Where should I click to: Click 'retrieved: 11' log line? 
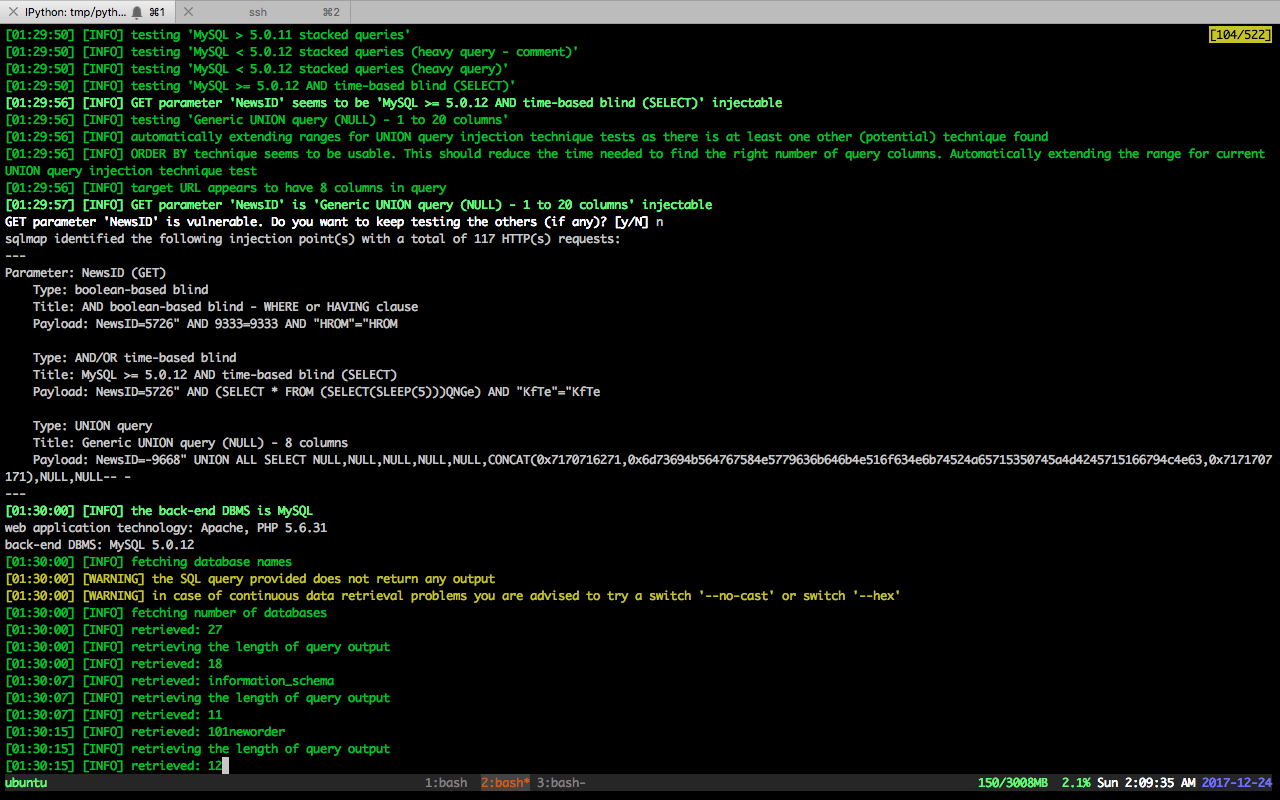(113, 715)
